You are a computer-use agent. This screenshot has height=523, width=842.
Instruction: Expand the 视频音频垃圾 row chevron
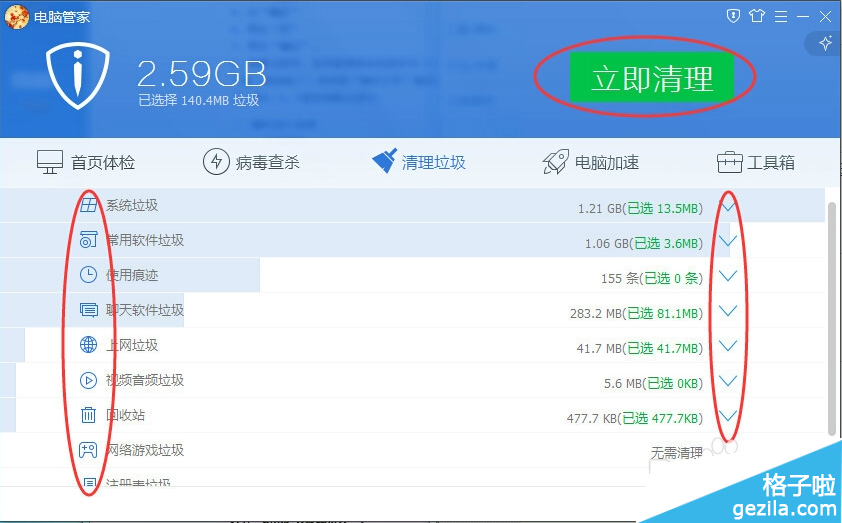pyautogui.click(x=728, y=381)
